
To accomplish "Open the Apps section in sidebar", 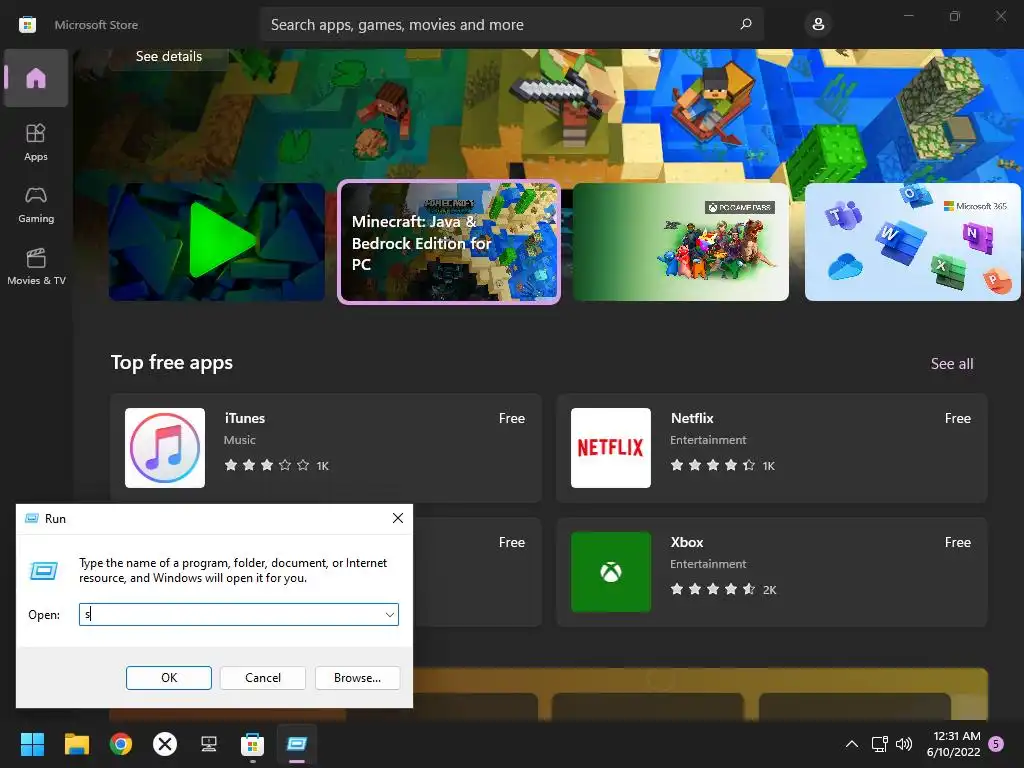I will point(36,142).
